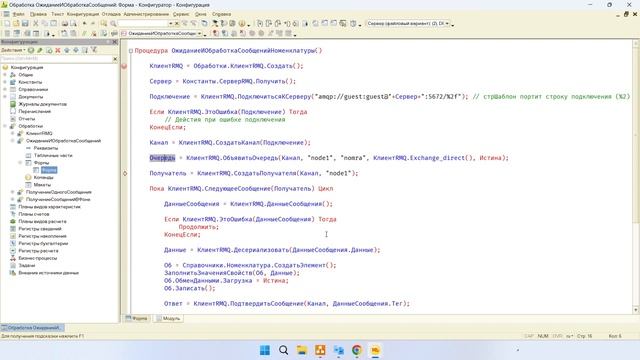Open File Explorer from taskbar

click(302, 350)
